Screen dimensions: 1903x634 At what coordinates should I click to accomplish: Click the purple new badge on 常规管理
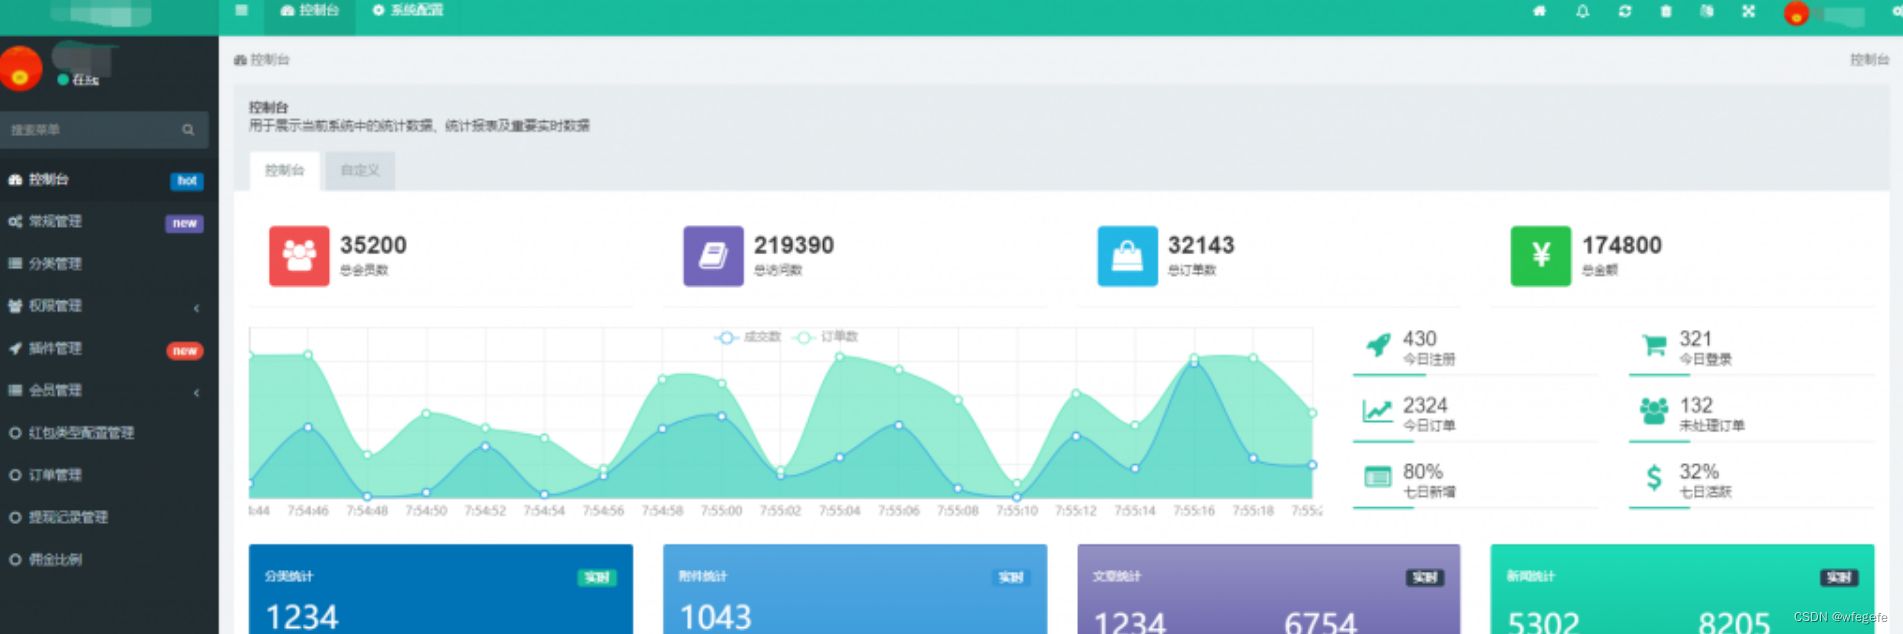coord(184,223)
